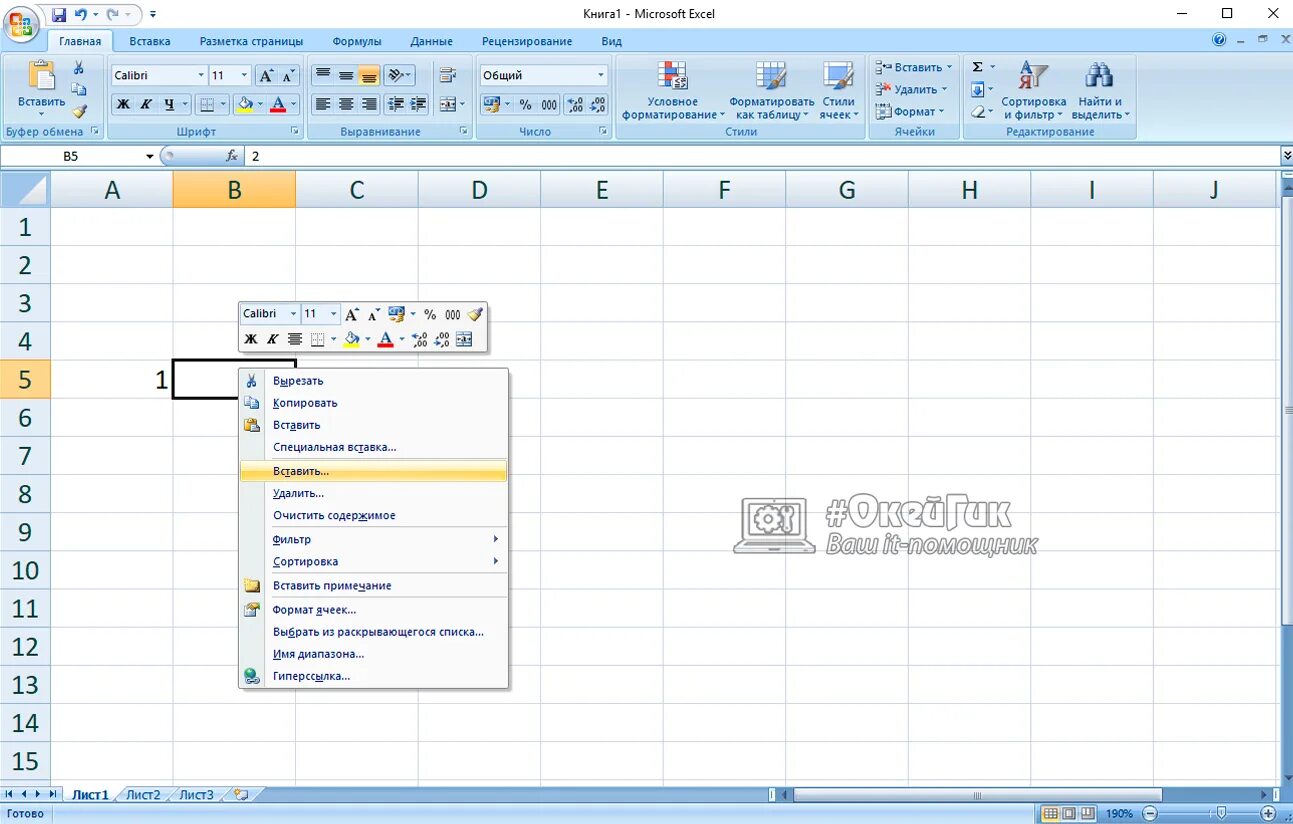
Task: Click the ribbon percent style button
Action: click(x=525, y=104)
